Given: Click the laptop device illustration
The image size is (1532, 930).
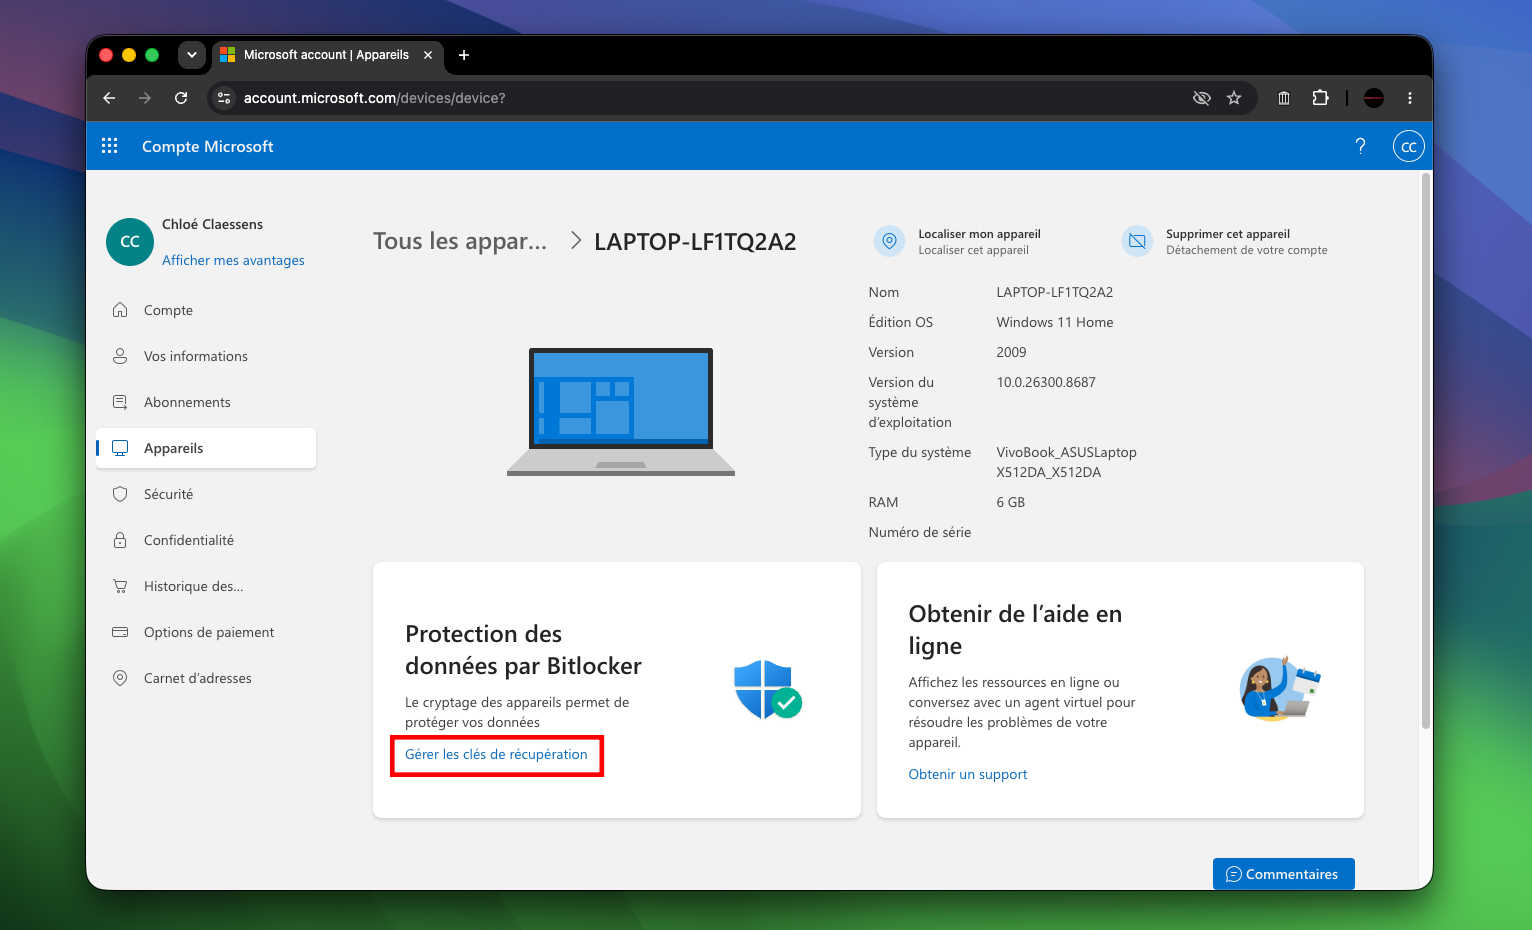Looking at the screenshot, I should 621,412.
